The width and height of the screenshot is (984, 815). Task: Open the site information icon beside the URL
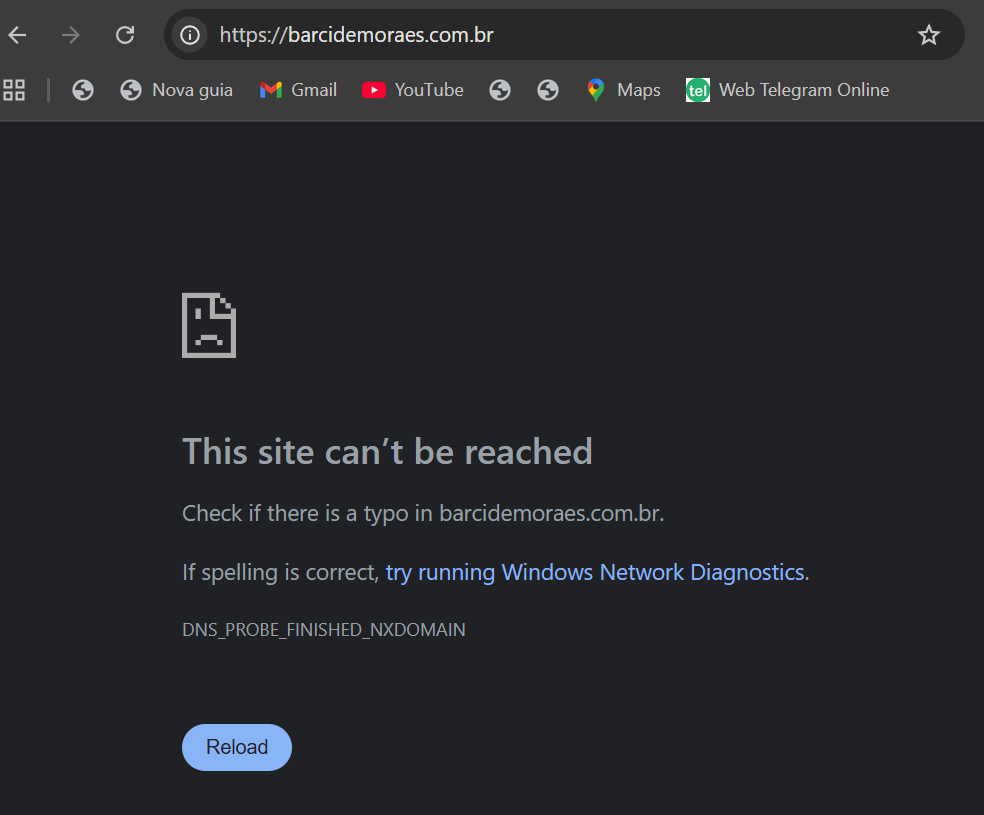click(x=189, y=36)
